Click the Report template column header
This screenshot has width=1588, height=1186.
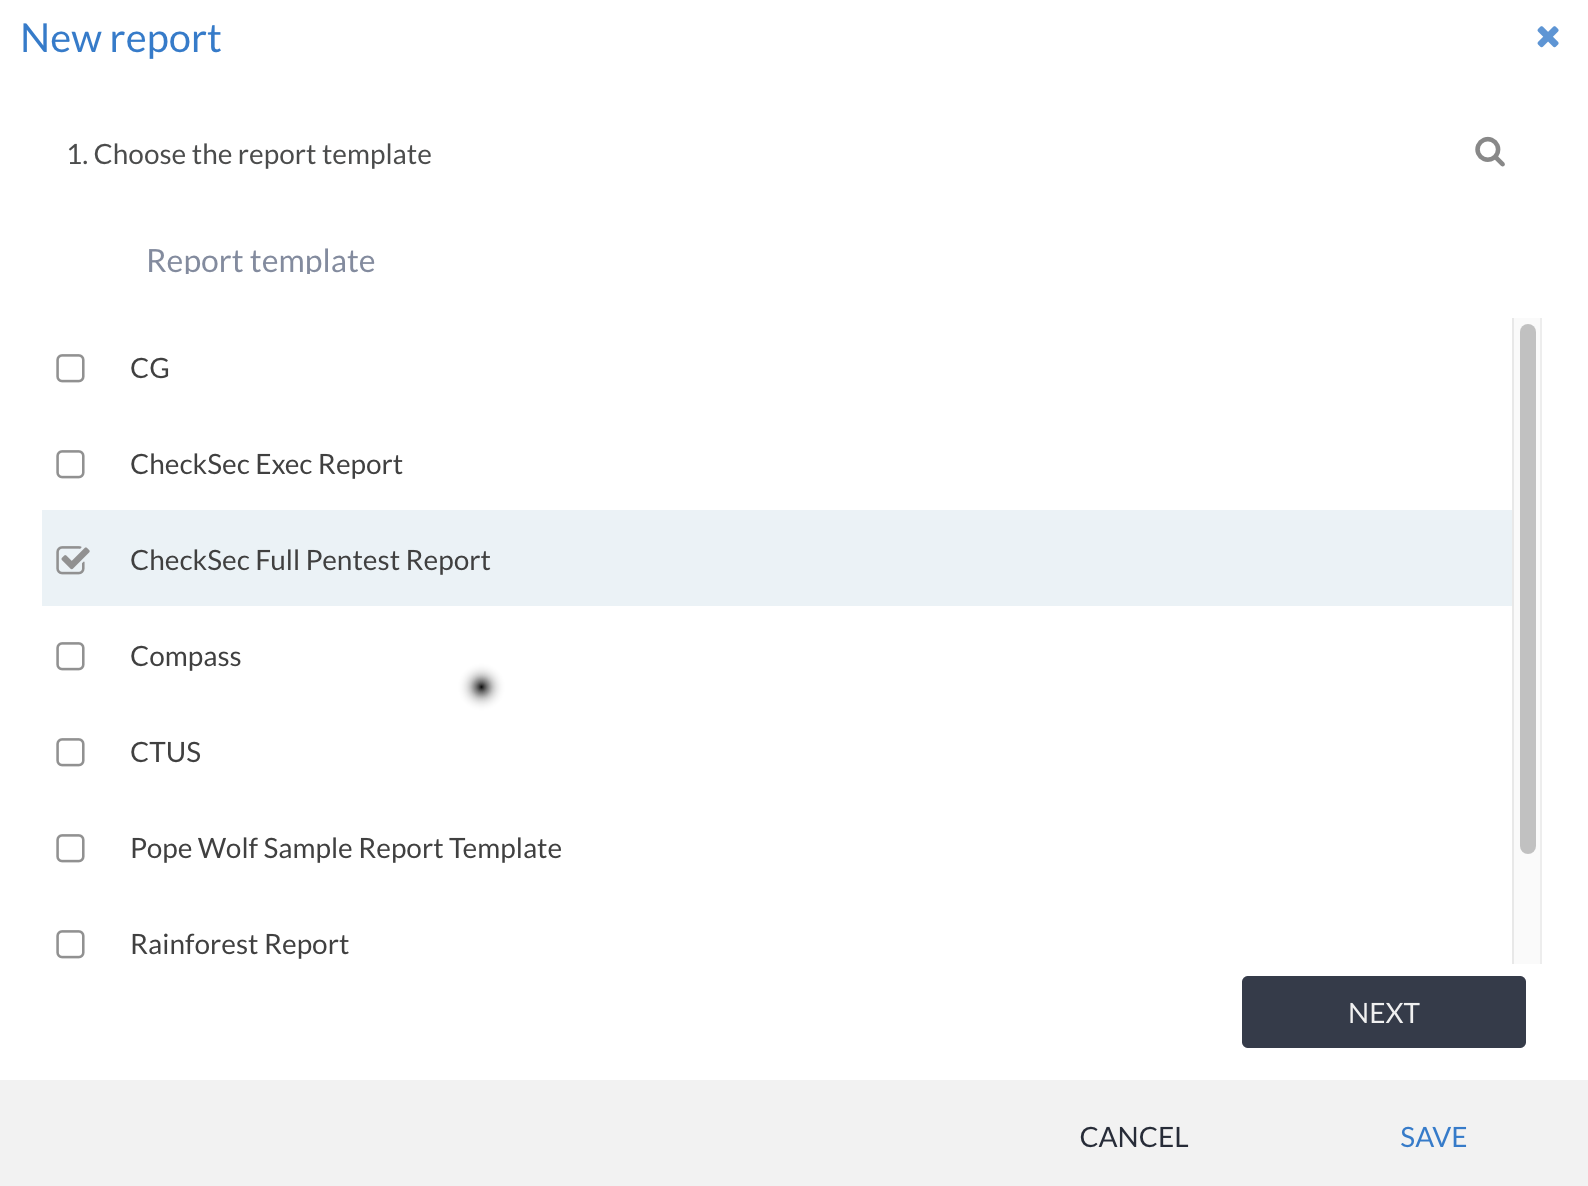coord(261,261)
